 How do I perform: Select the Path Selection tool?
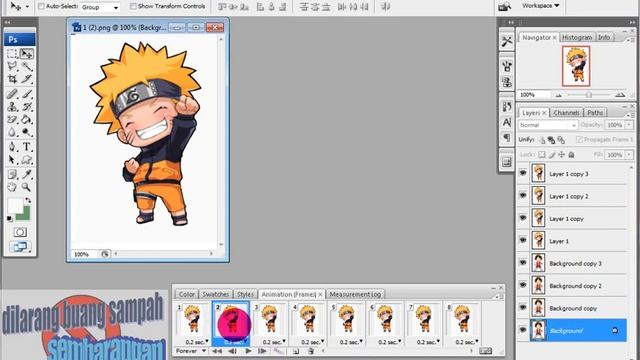click(12, 160)
